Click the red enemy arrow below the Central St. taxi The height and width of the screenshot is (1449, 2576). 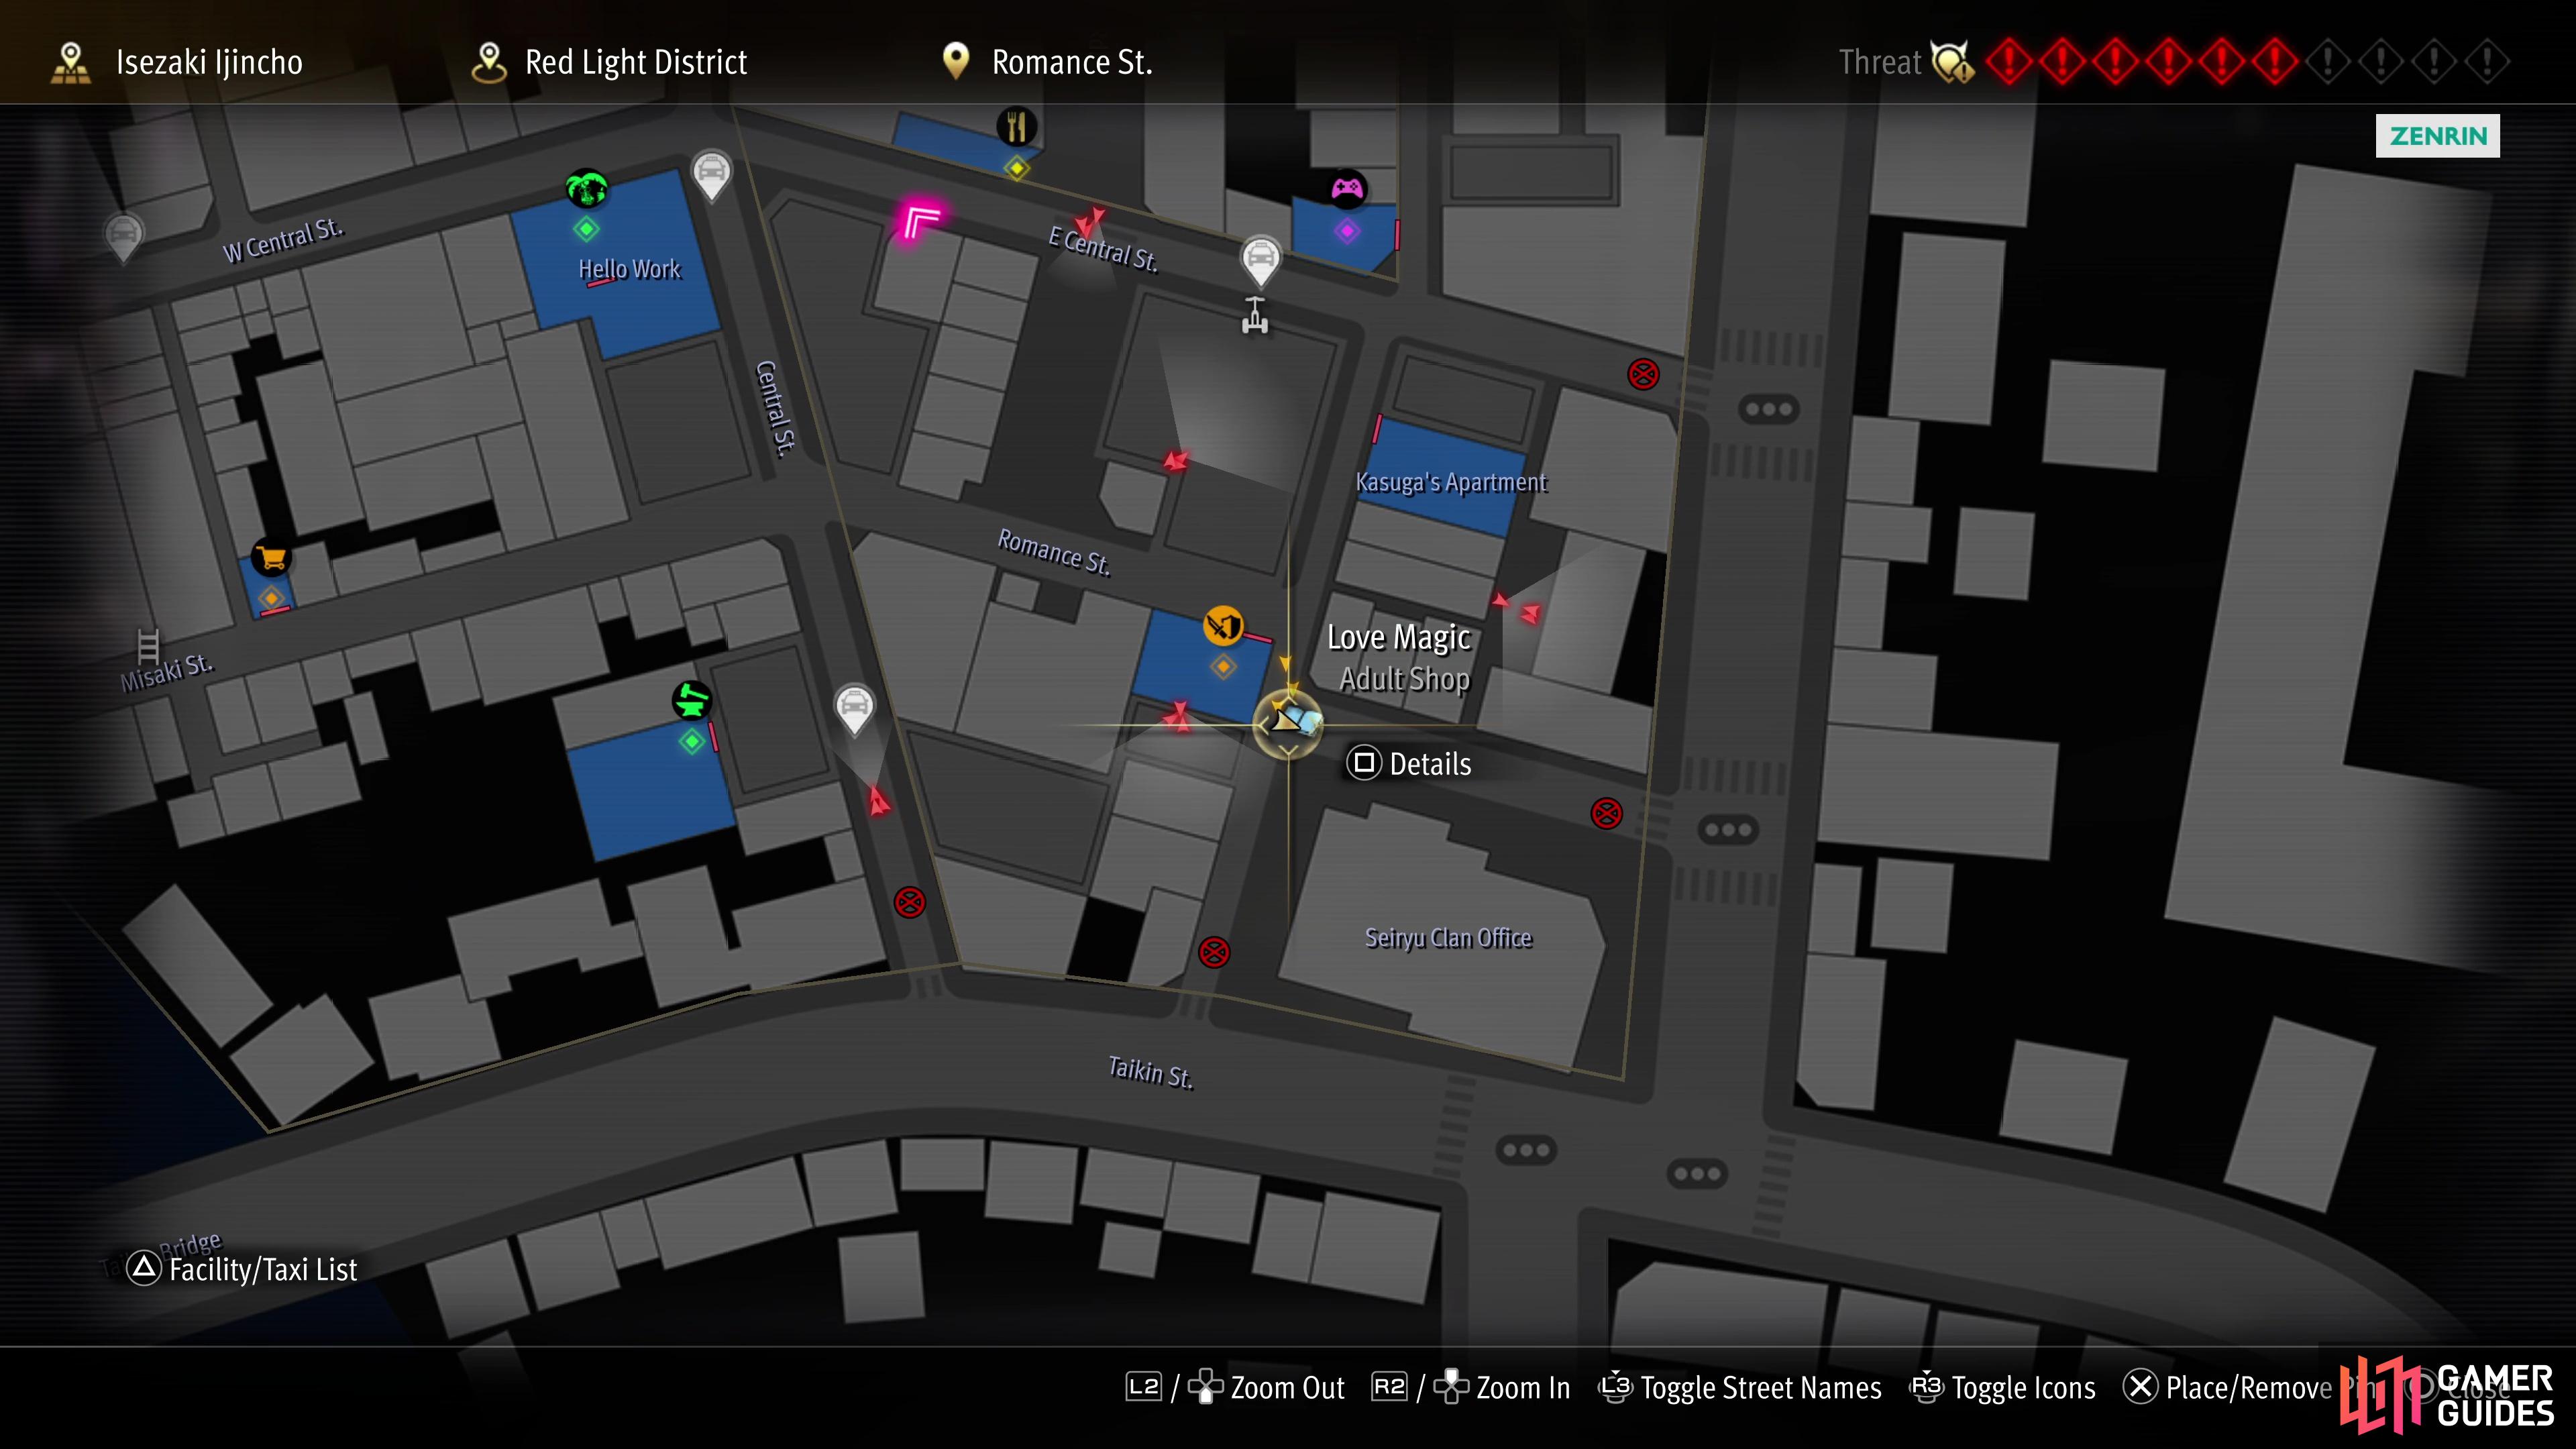tap(878, 801)
